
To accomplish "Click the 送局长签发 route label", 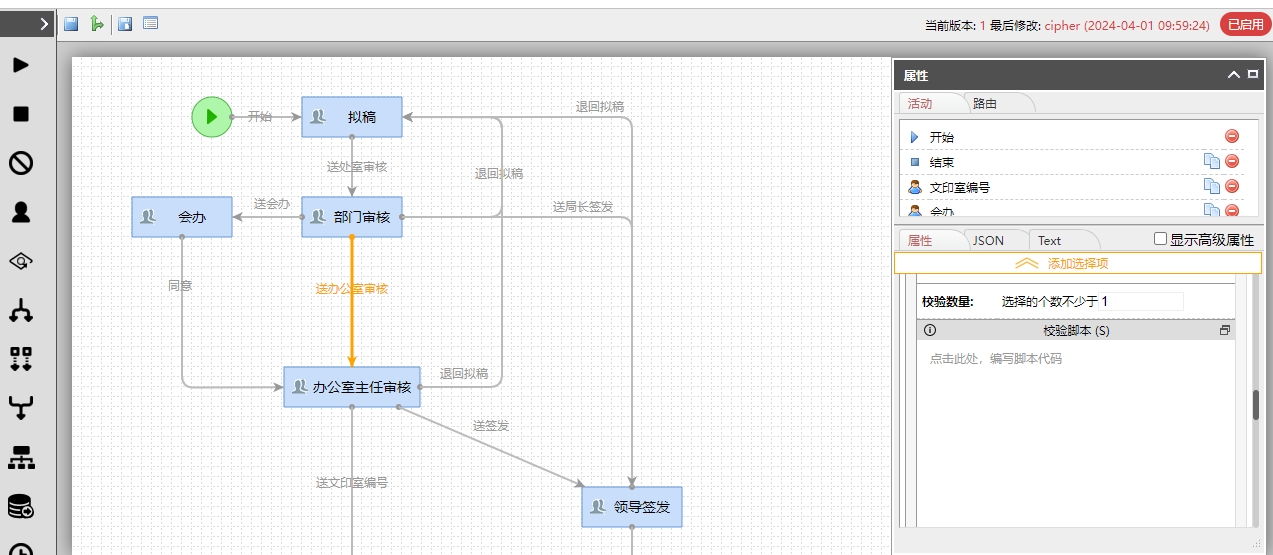I will tap(583, 207).
